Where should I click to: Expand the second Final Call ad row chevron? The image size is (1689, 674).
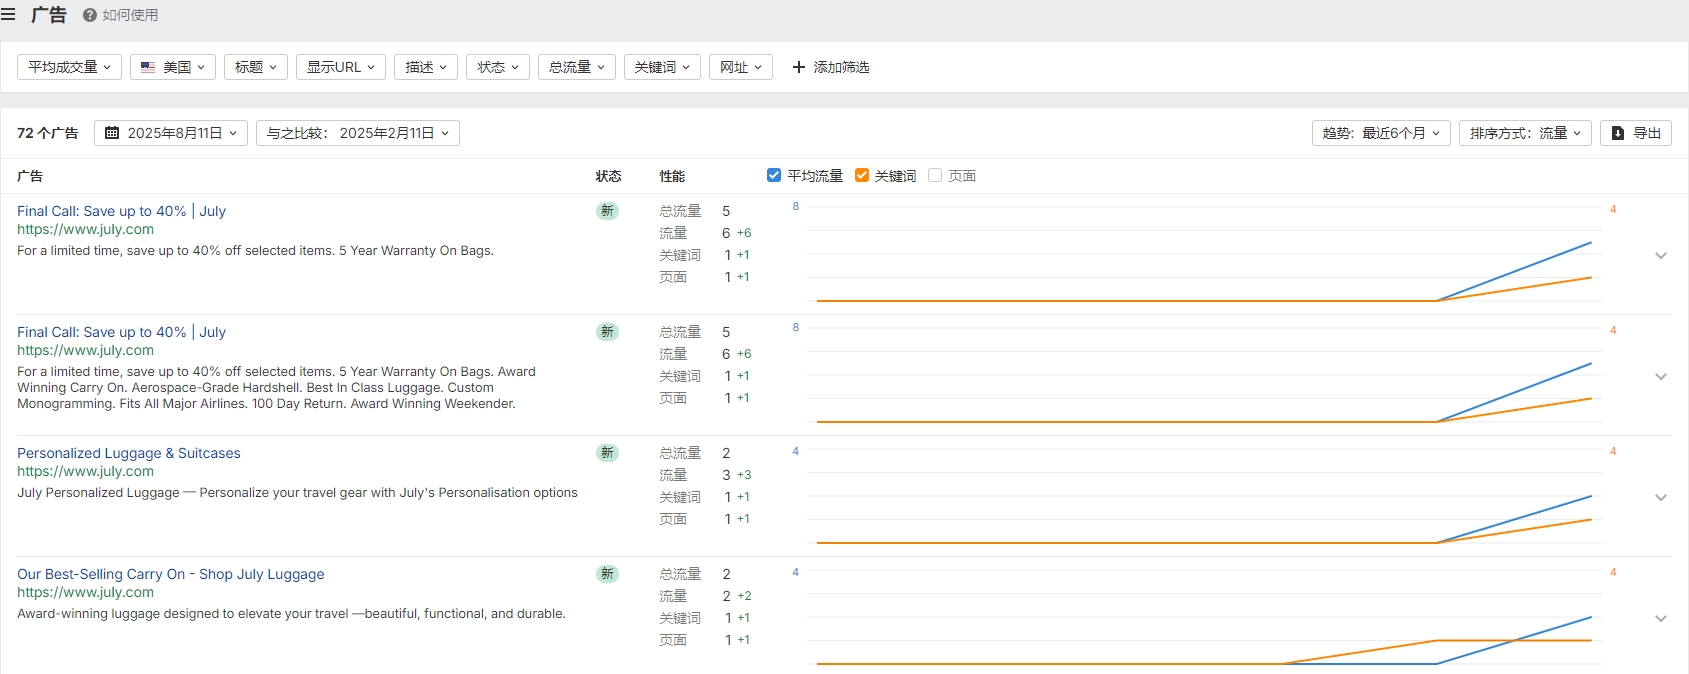(x=1661, y=377)
